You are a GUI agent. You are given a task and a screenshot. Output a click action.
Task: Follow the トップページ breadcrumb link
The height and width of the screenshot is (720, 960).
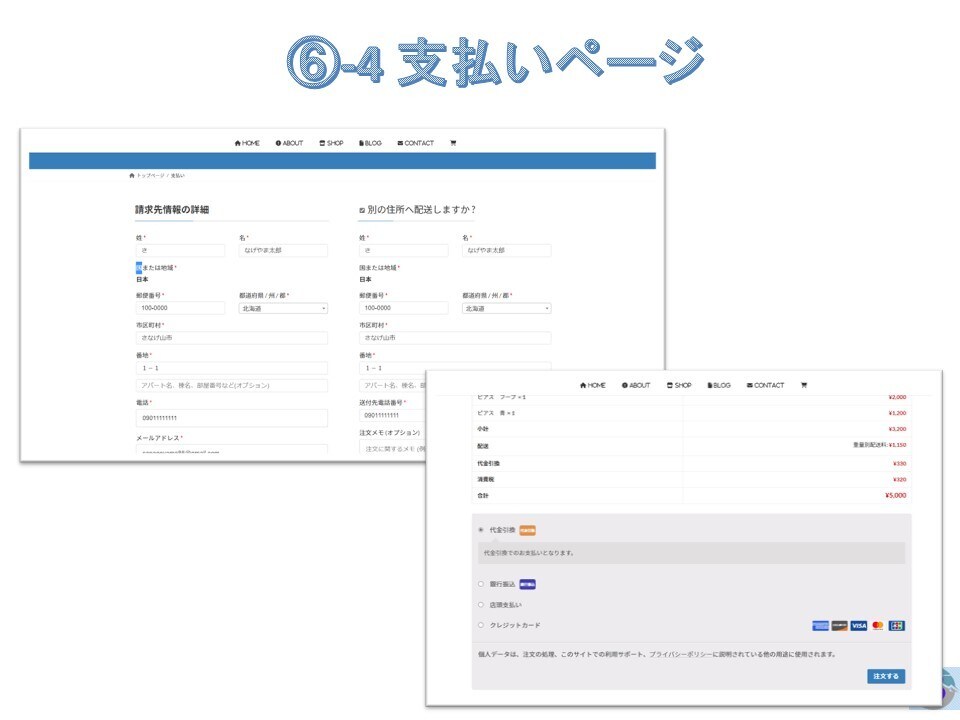click(x=151, y=176)
